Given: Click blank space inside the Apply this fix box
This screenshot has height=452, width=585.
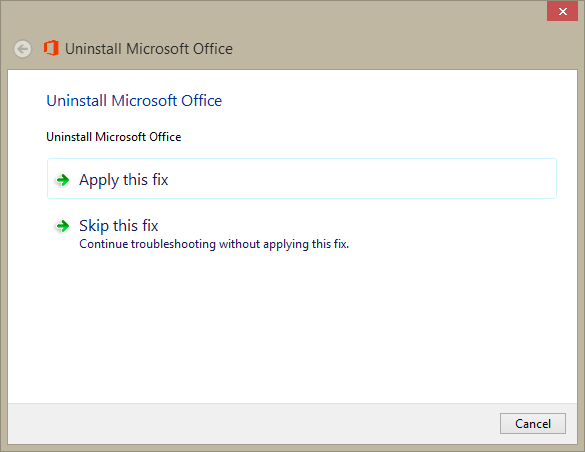Looking at the screenshot, I should 362,179.
